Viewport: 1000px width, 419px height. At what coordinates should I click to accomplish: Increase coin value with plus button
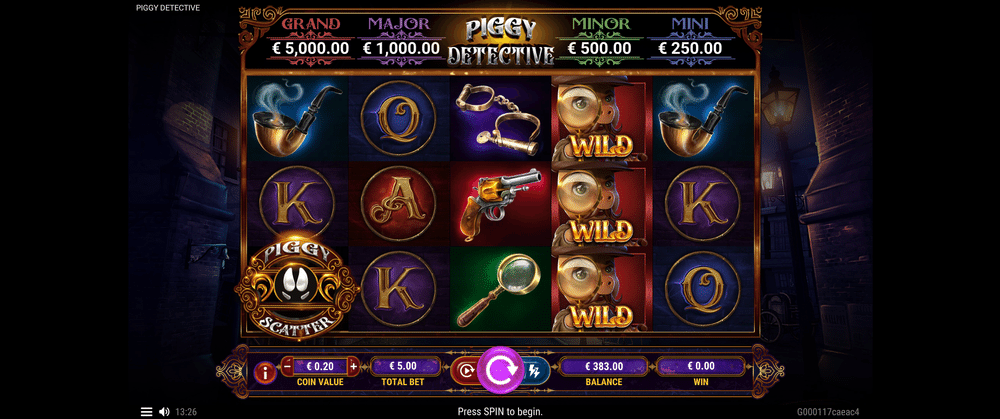(x=354, y=367)
